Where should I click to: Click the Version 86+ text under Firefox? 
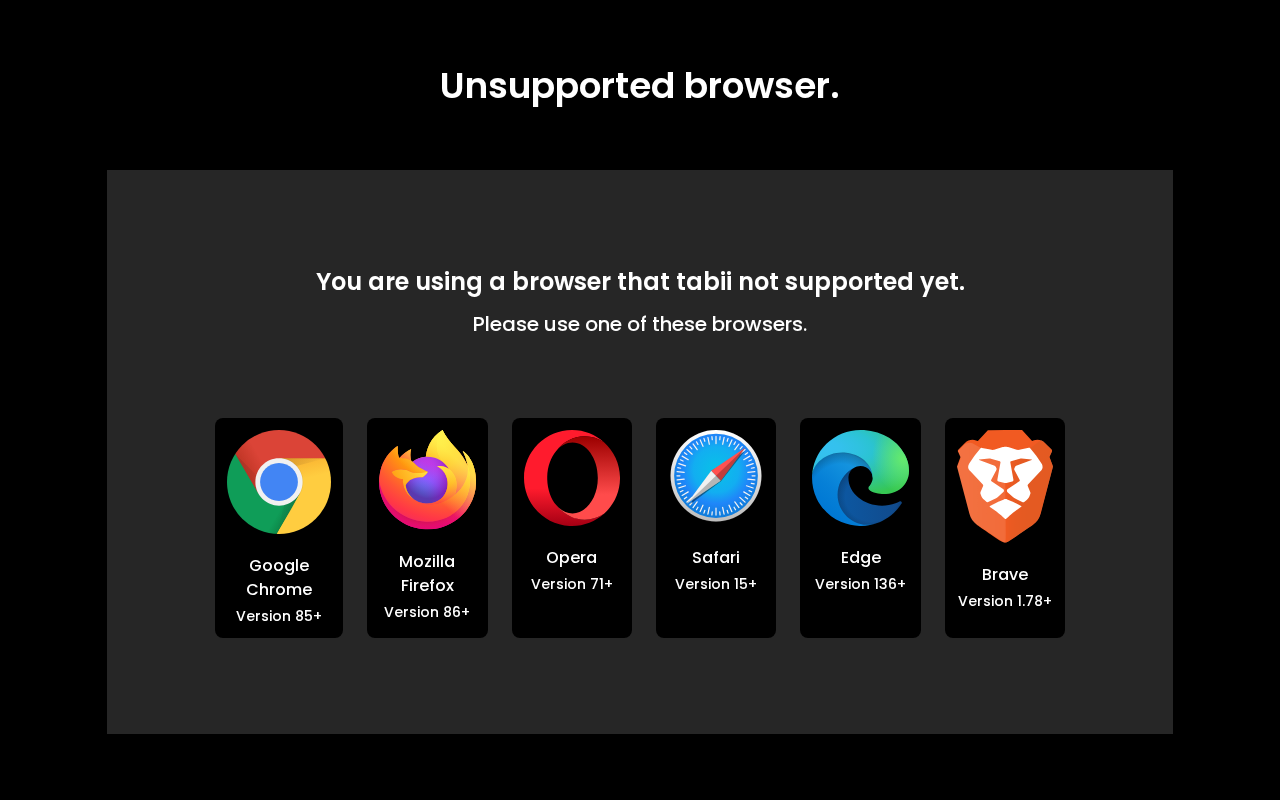(427, 612)
